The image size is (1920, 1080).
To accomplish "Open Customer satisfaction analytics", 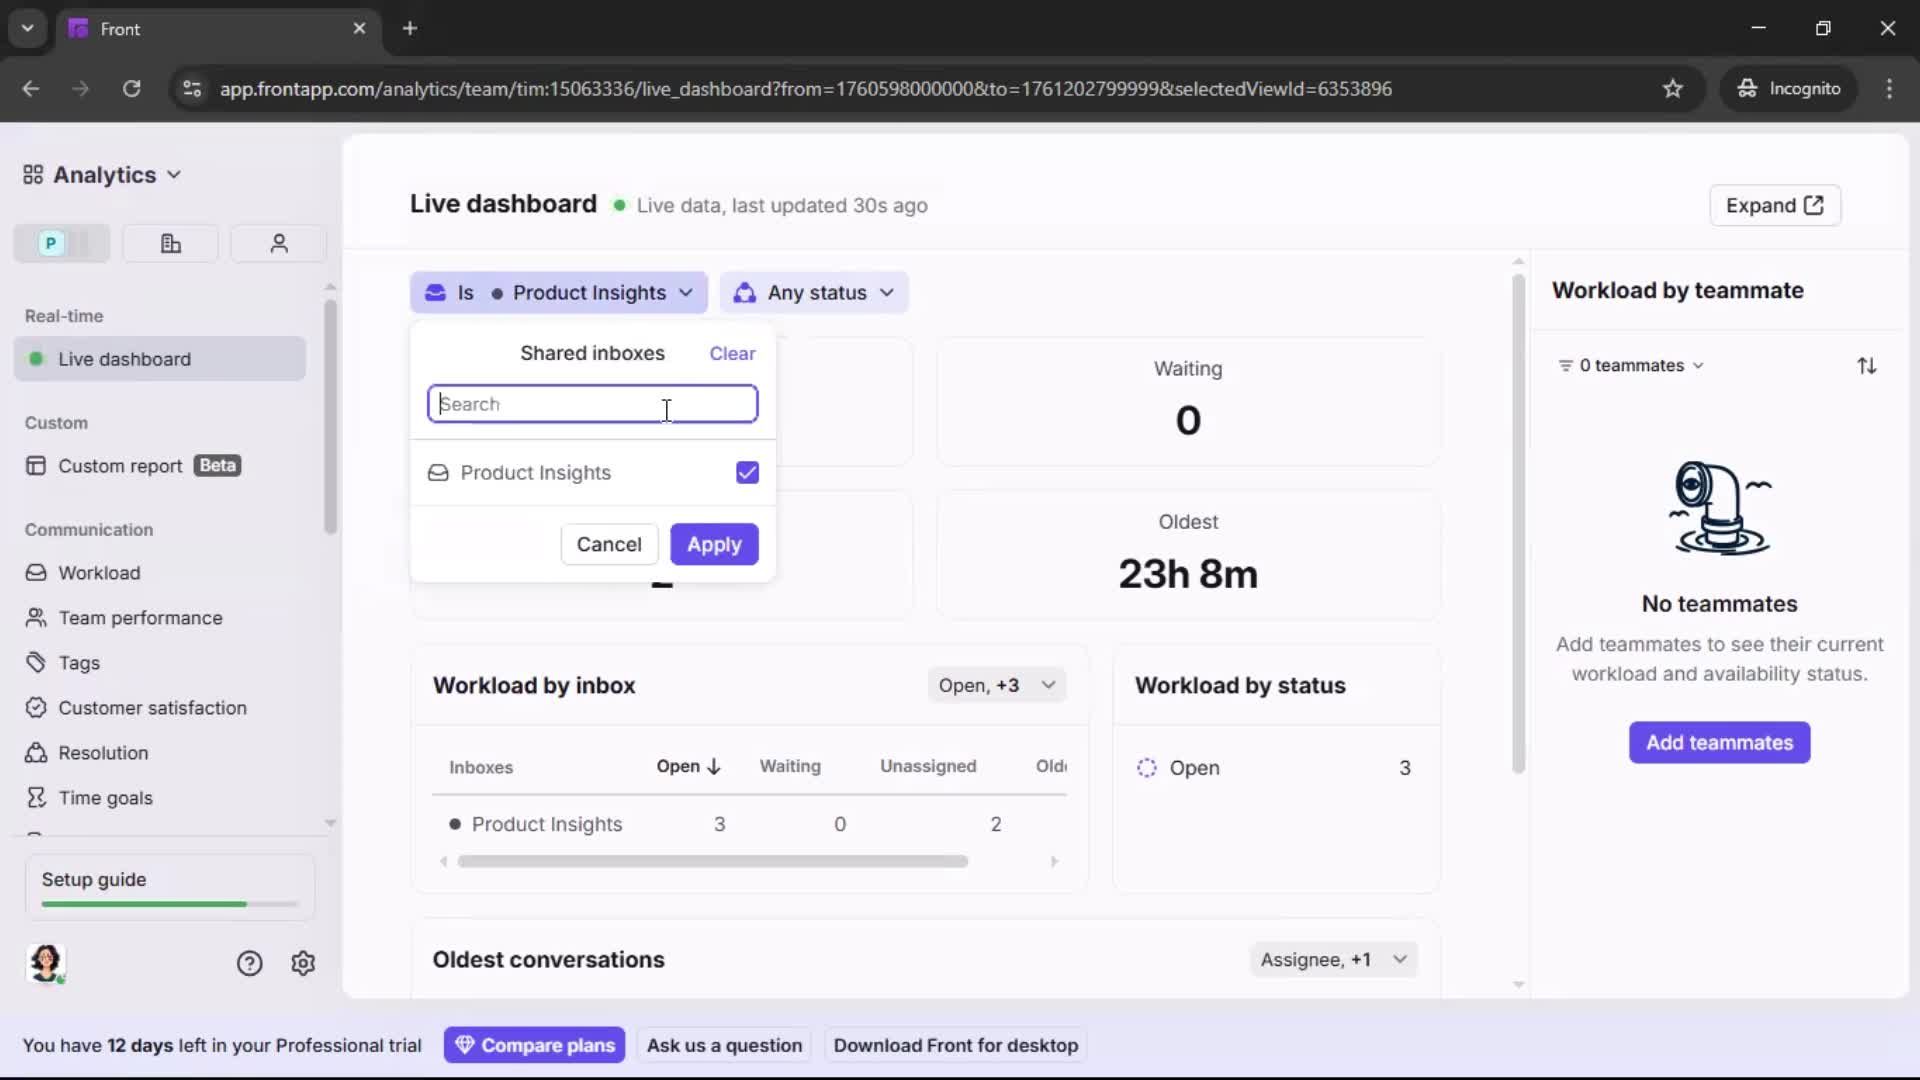I will point(149,707).
